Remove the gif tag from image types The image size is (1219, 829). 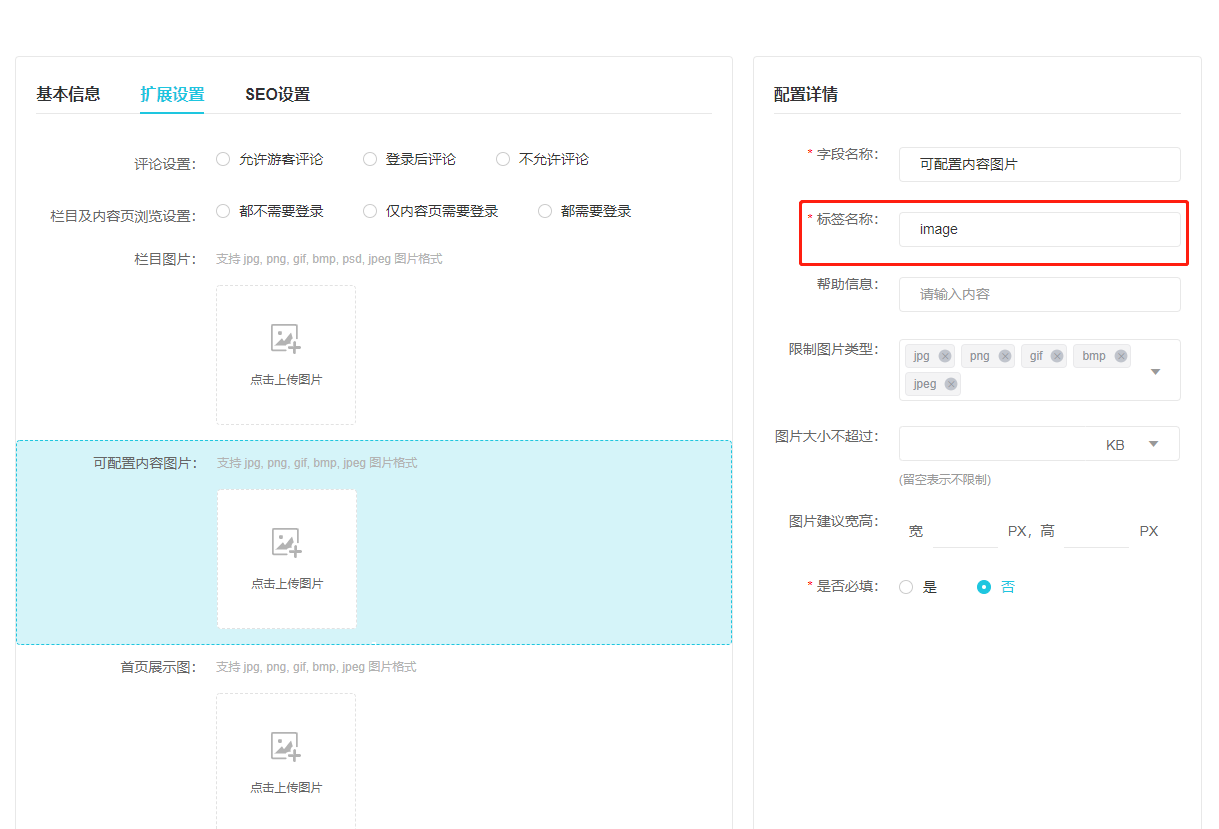point(1057,356)
